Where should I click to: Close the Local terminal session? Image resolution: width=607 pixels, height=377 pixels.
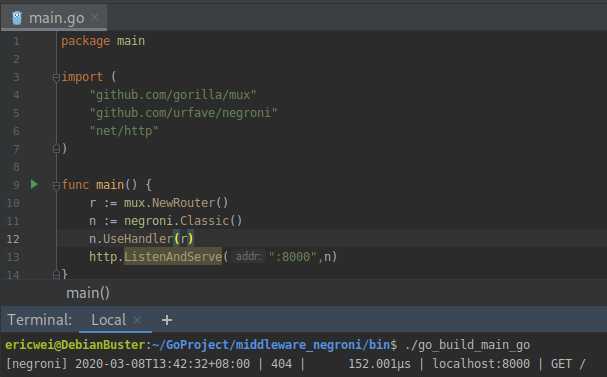tap(137, 320)
